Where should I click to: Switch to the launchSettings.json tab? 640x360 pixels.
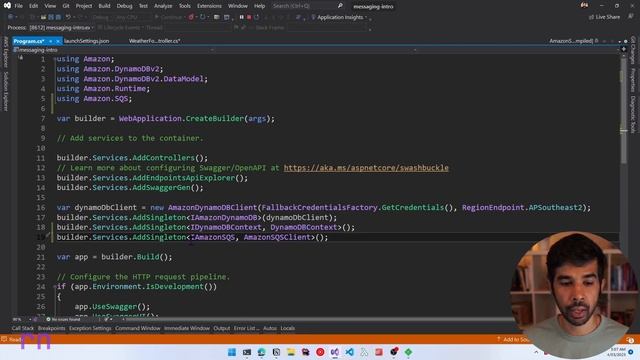(87, 41)
